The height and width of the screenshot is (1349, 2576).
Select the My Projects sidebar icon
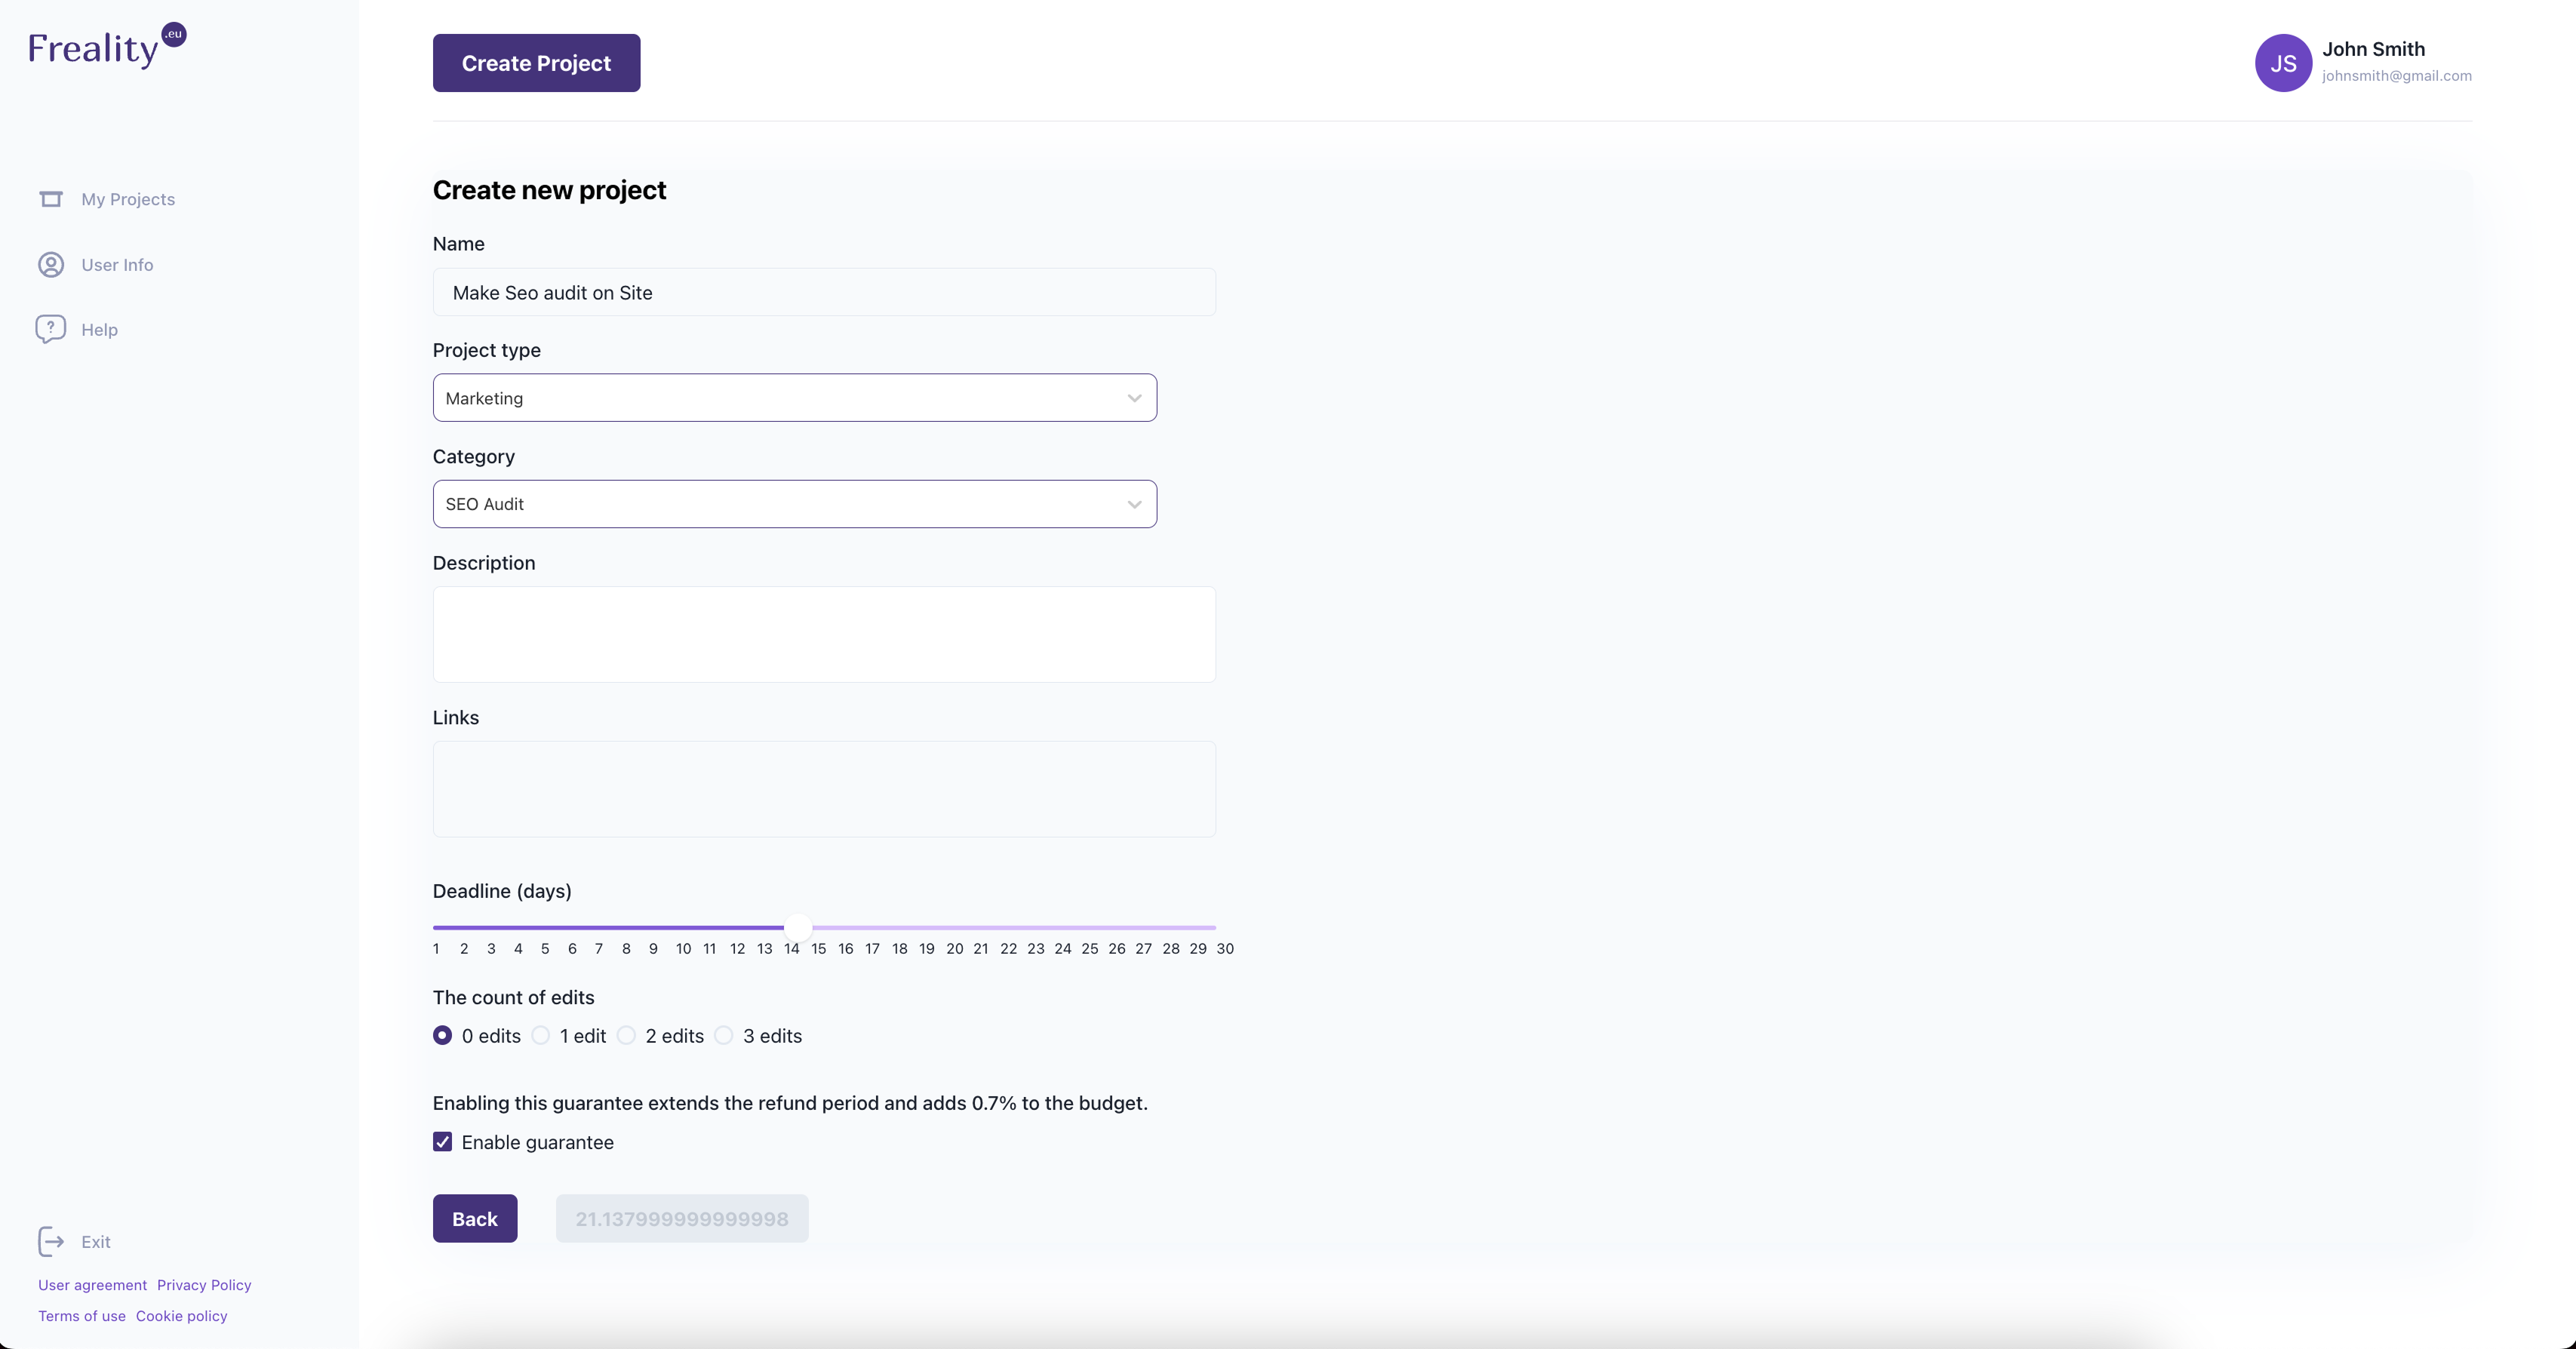click(x=50, y=199)
